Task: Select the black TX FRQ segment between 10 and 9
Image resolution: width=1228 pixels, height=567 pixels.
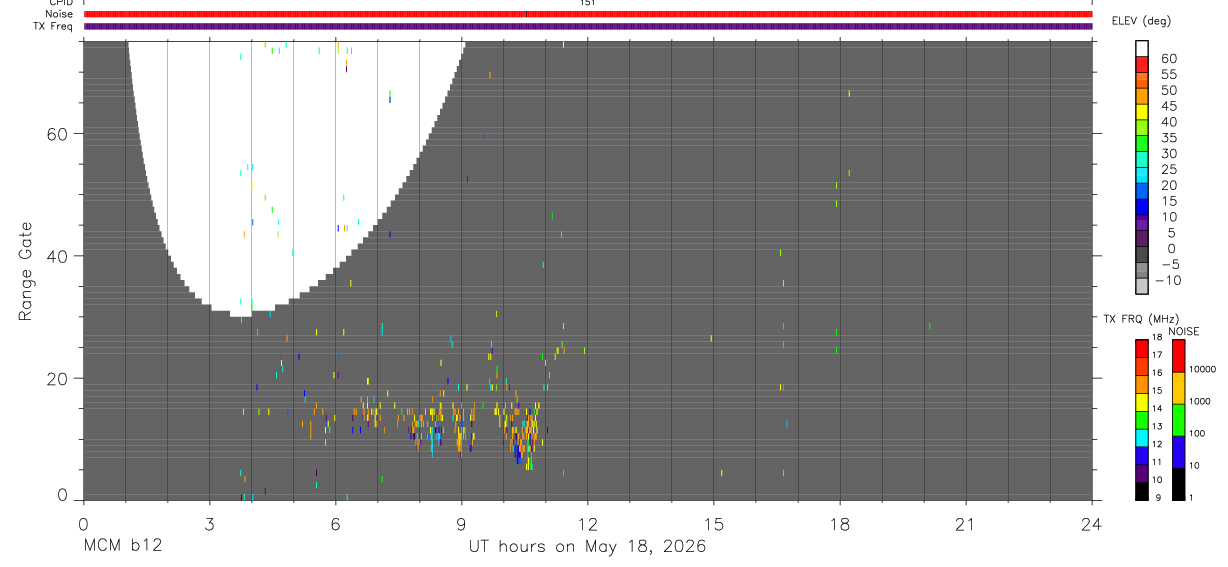Action: pyautogui.click(x=1142, y=491)
